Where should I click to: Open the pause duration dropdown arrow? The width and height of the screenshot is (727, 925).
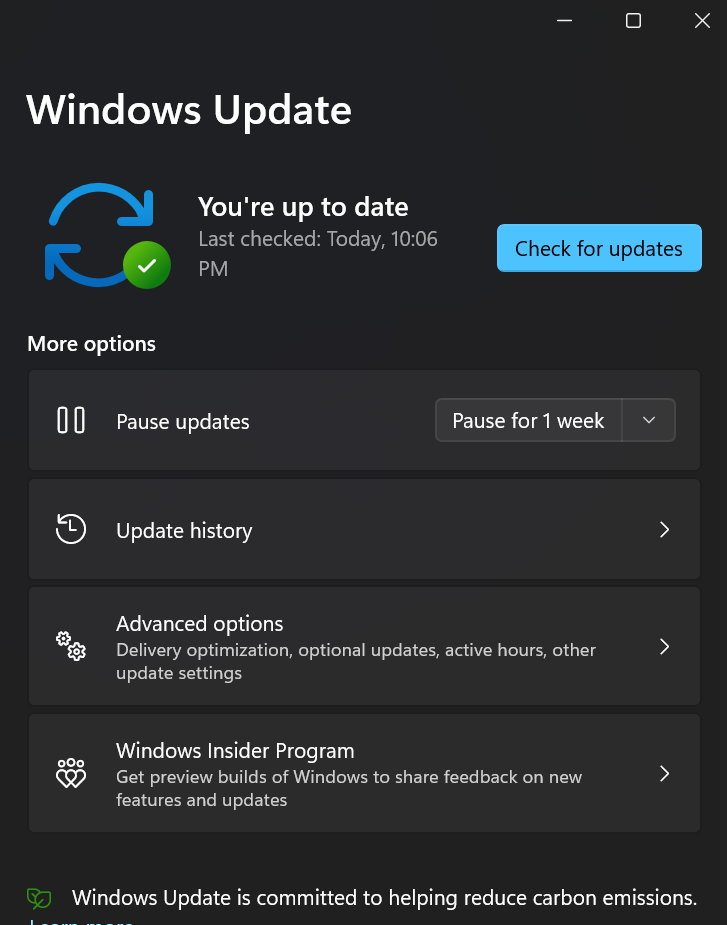click(x=649, y=421)
